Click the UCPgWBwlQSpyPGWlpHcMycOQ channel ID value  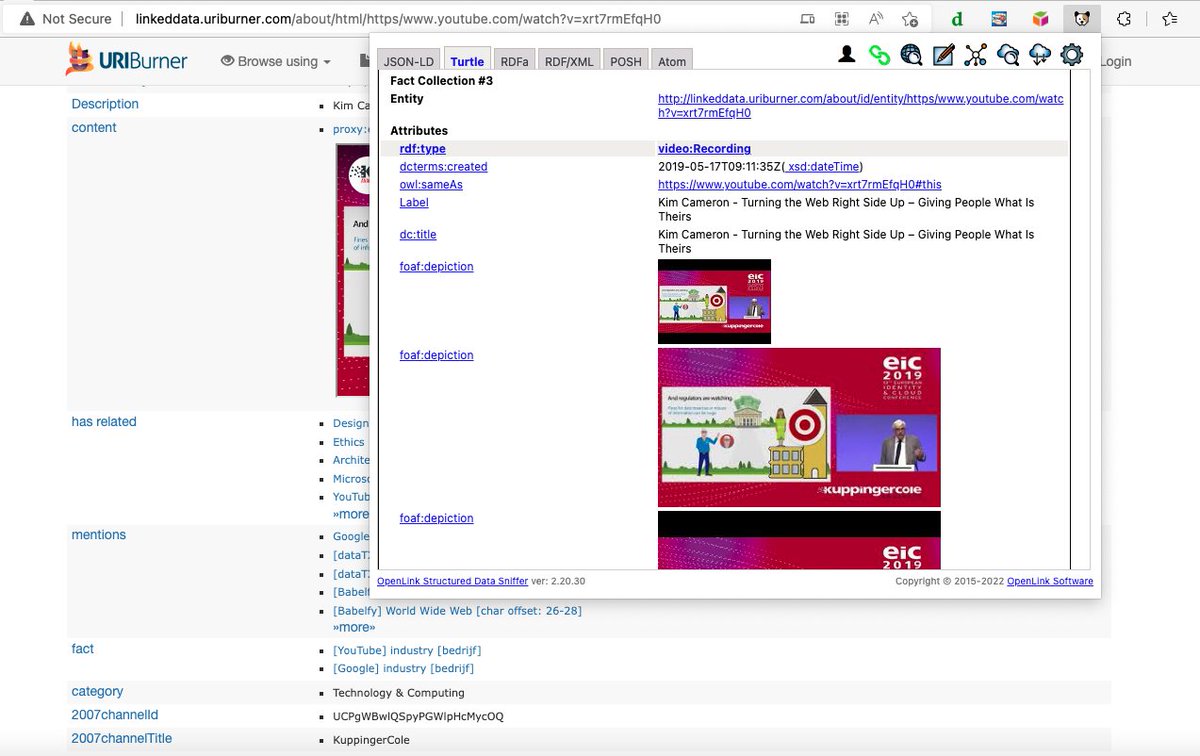(418, 716)
